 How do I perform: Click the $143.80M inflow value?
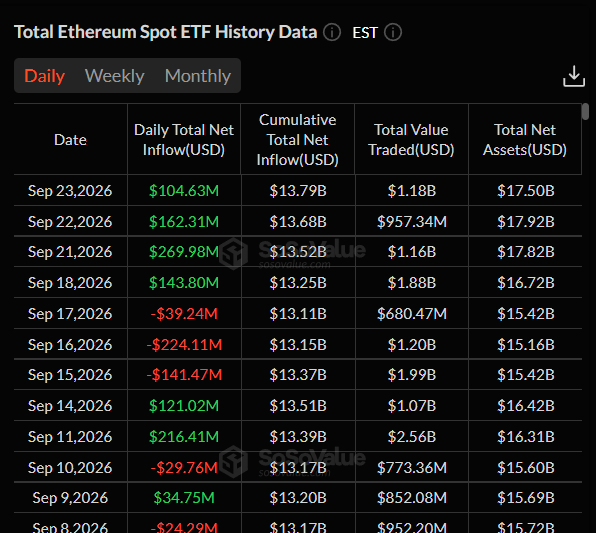coord(184,283)
